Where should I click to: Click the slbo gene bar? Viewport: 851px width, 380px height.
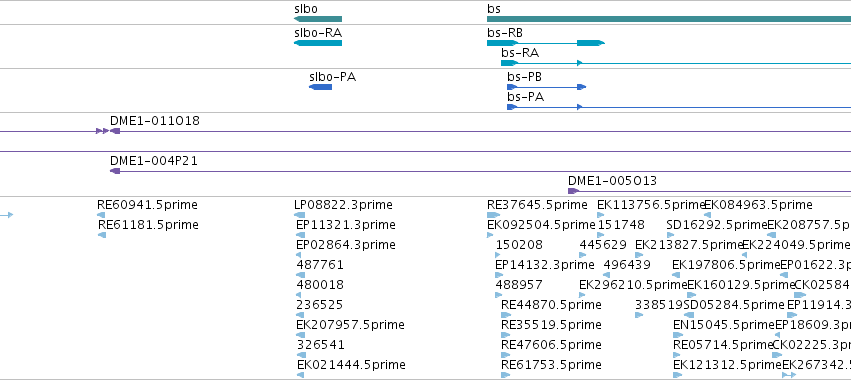click(x=318, y=19)
